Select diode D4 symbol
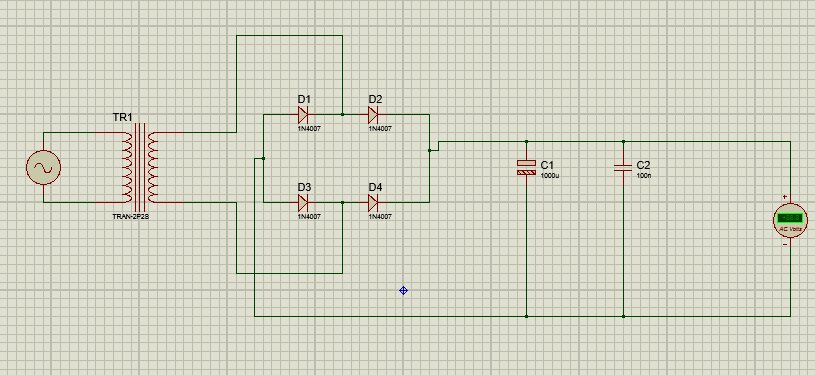 tap(373, 202)
